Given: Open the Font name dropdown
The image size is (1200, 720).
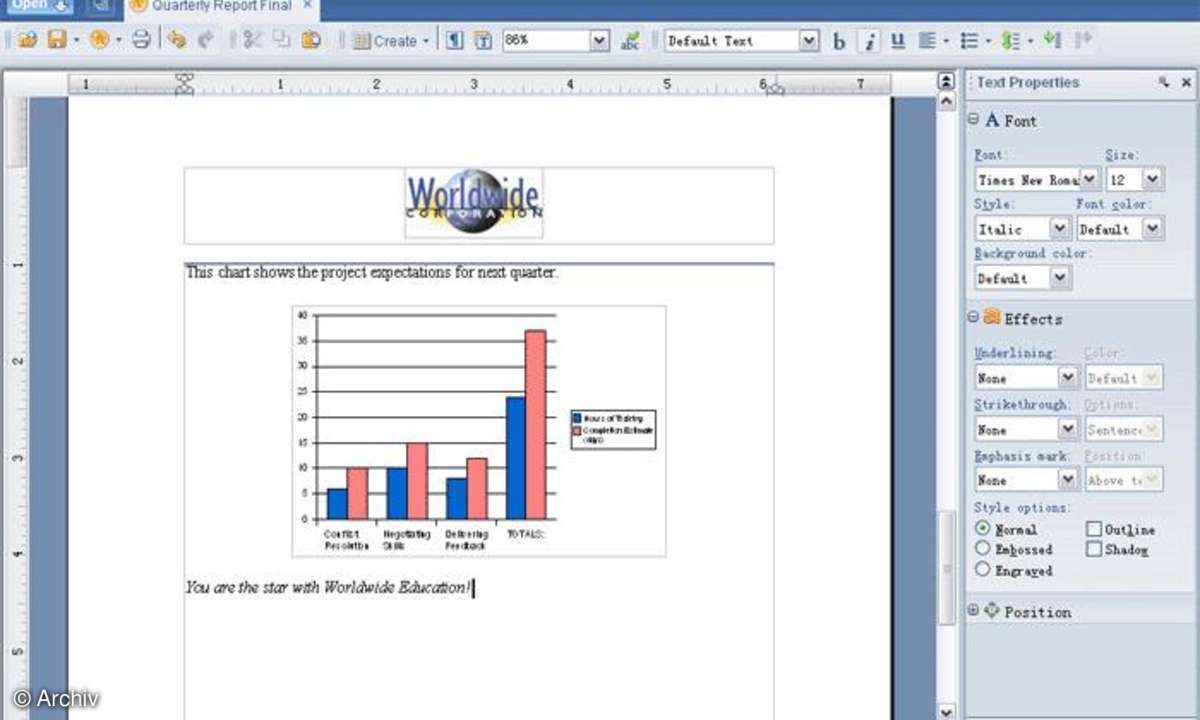Looking at the screenshot, I should point(1089,180).
